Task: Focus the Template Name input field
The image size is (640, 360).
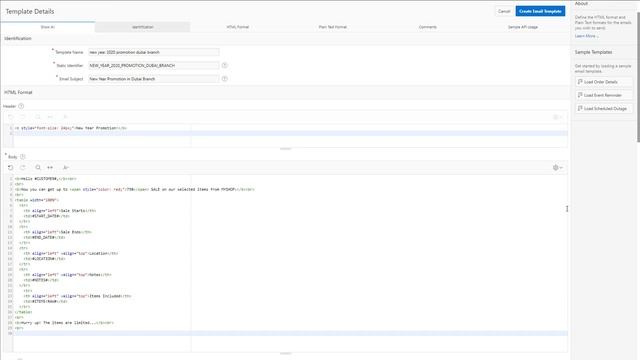Action: (153, 52)
